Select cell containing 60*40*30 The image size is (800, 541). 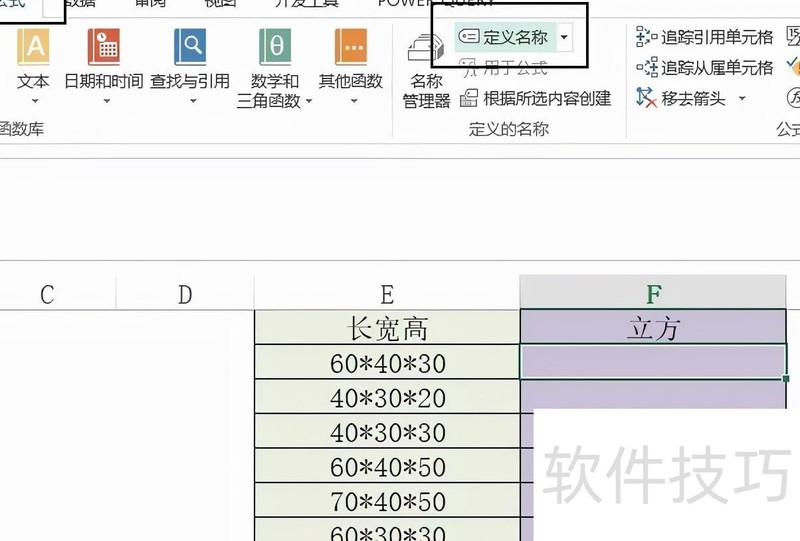click(387, 362)
